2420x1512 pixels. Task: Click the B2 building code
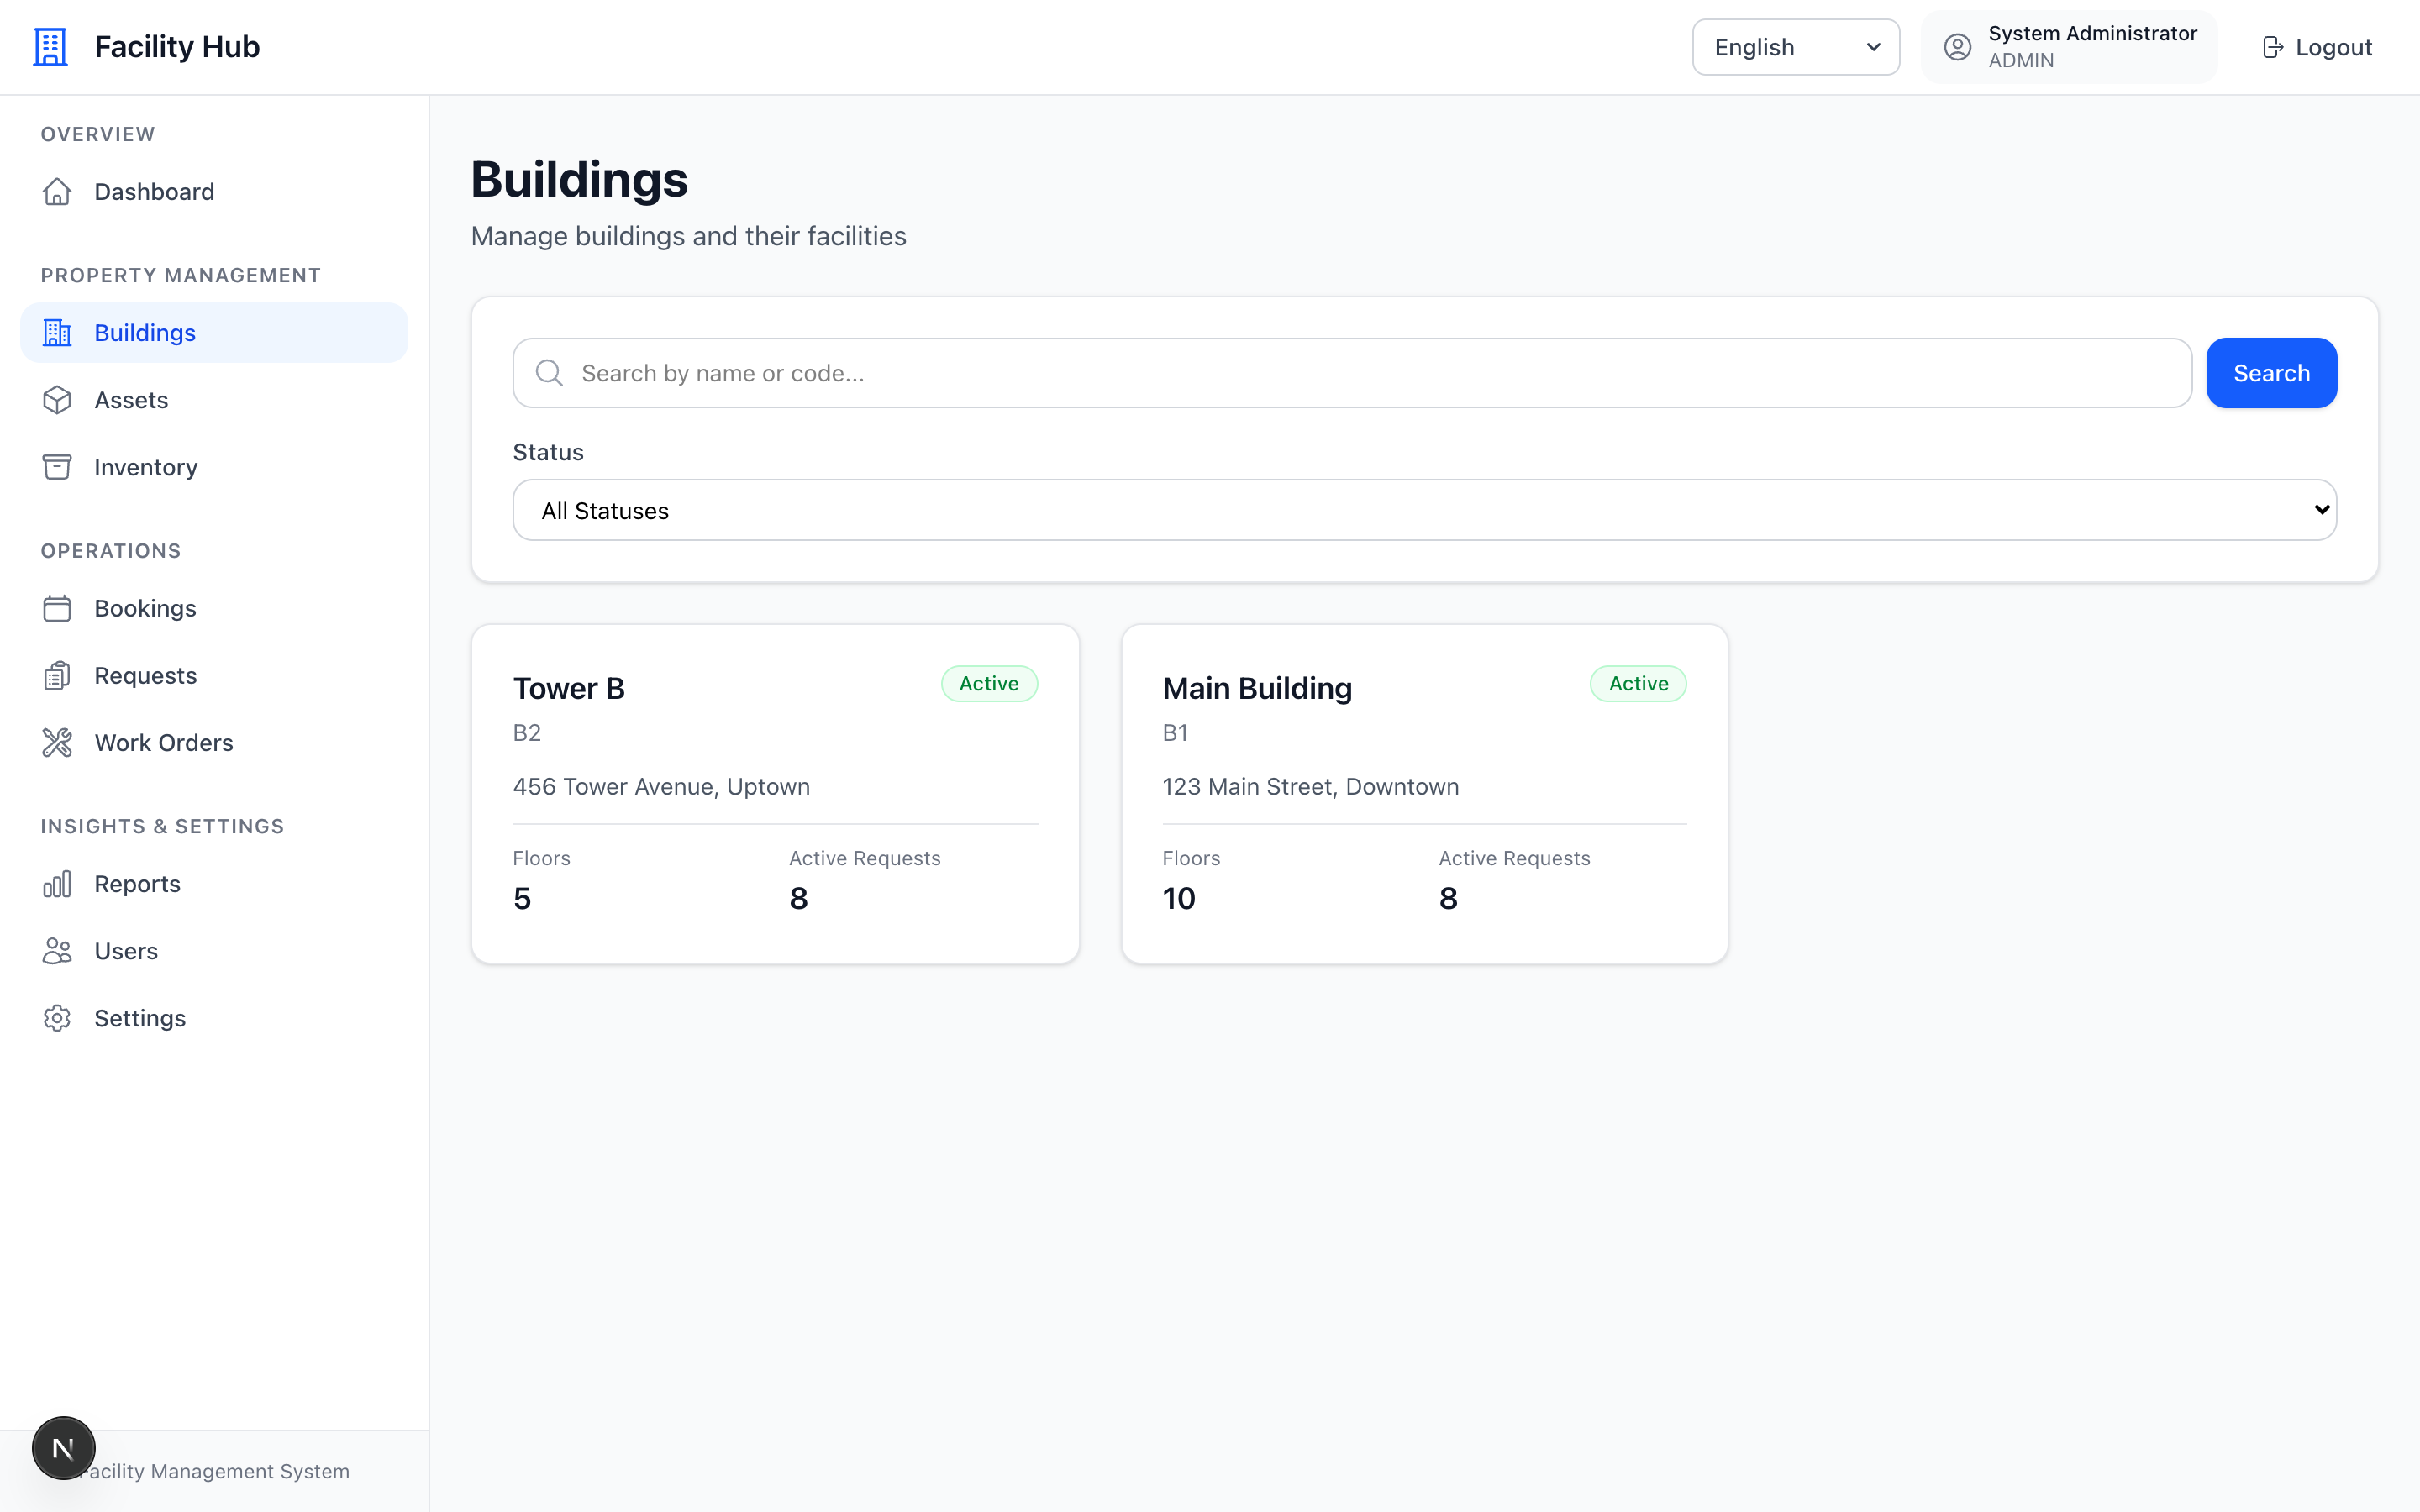pyautogui.click(x=527, y=733)
